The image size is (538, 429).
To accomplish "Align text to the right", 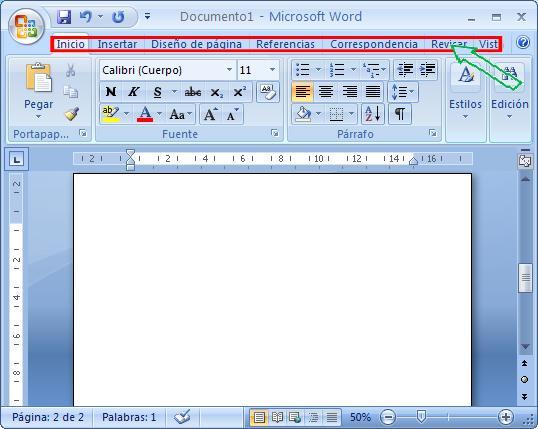I will point(349,92).
